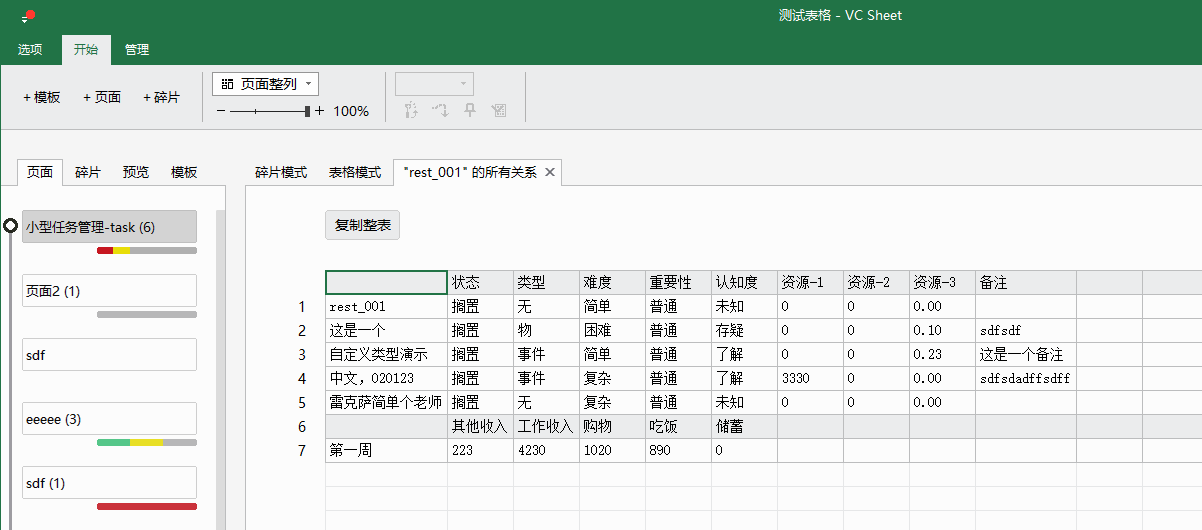Open the 选项 ribbon tab
Screen dimensions: 1202x530
30,49
